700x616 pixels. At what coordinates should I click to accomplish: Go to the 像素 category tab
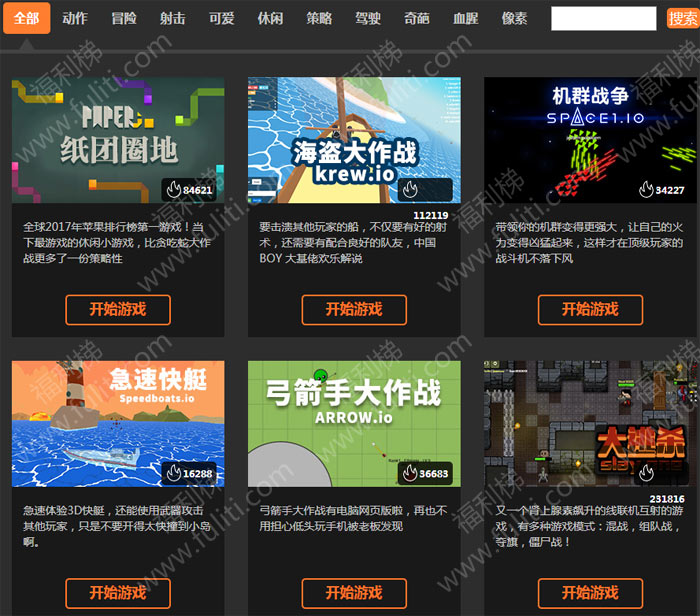[514, 18]
